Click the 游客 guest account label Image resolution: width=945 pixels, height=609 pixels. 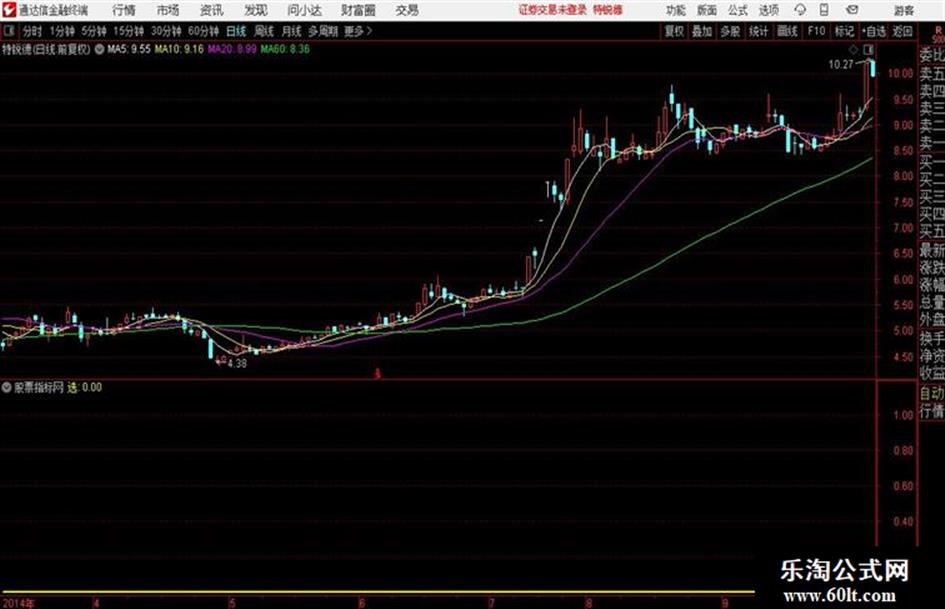click(904, 10)
